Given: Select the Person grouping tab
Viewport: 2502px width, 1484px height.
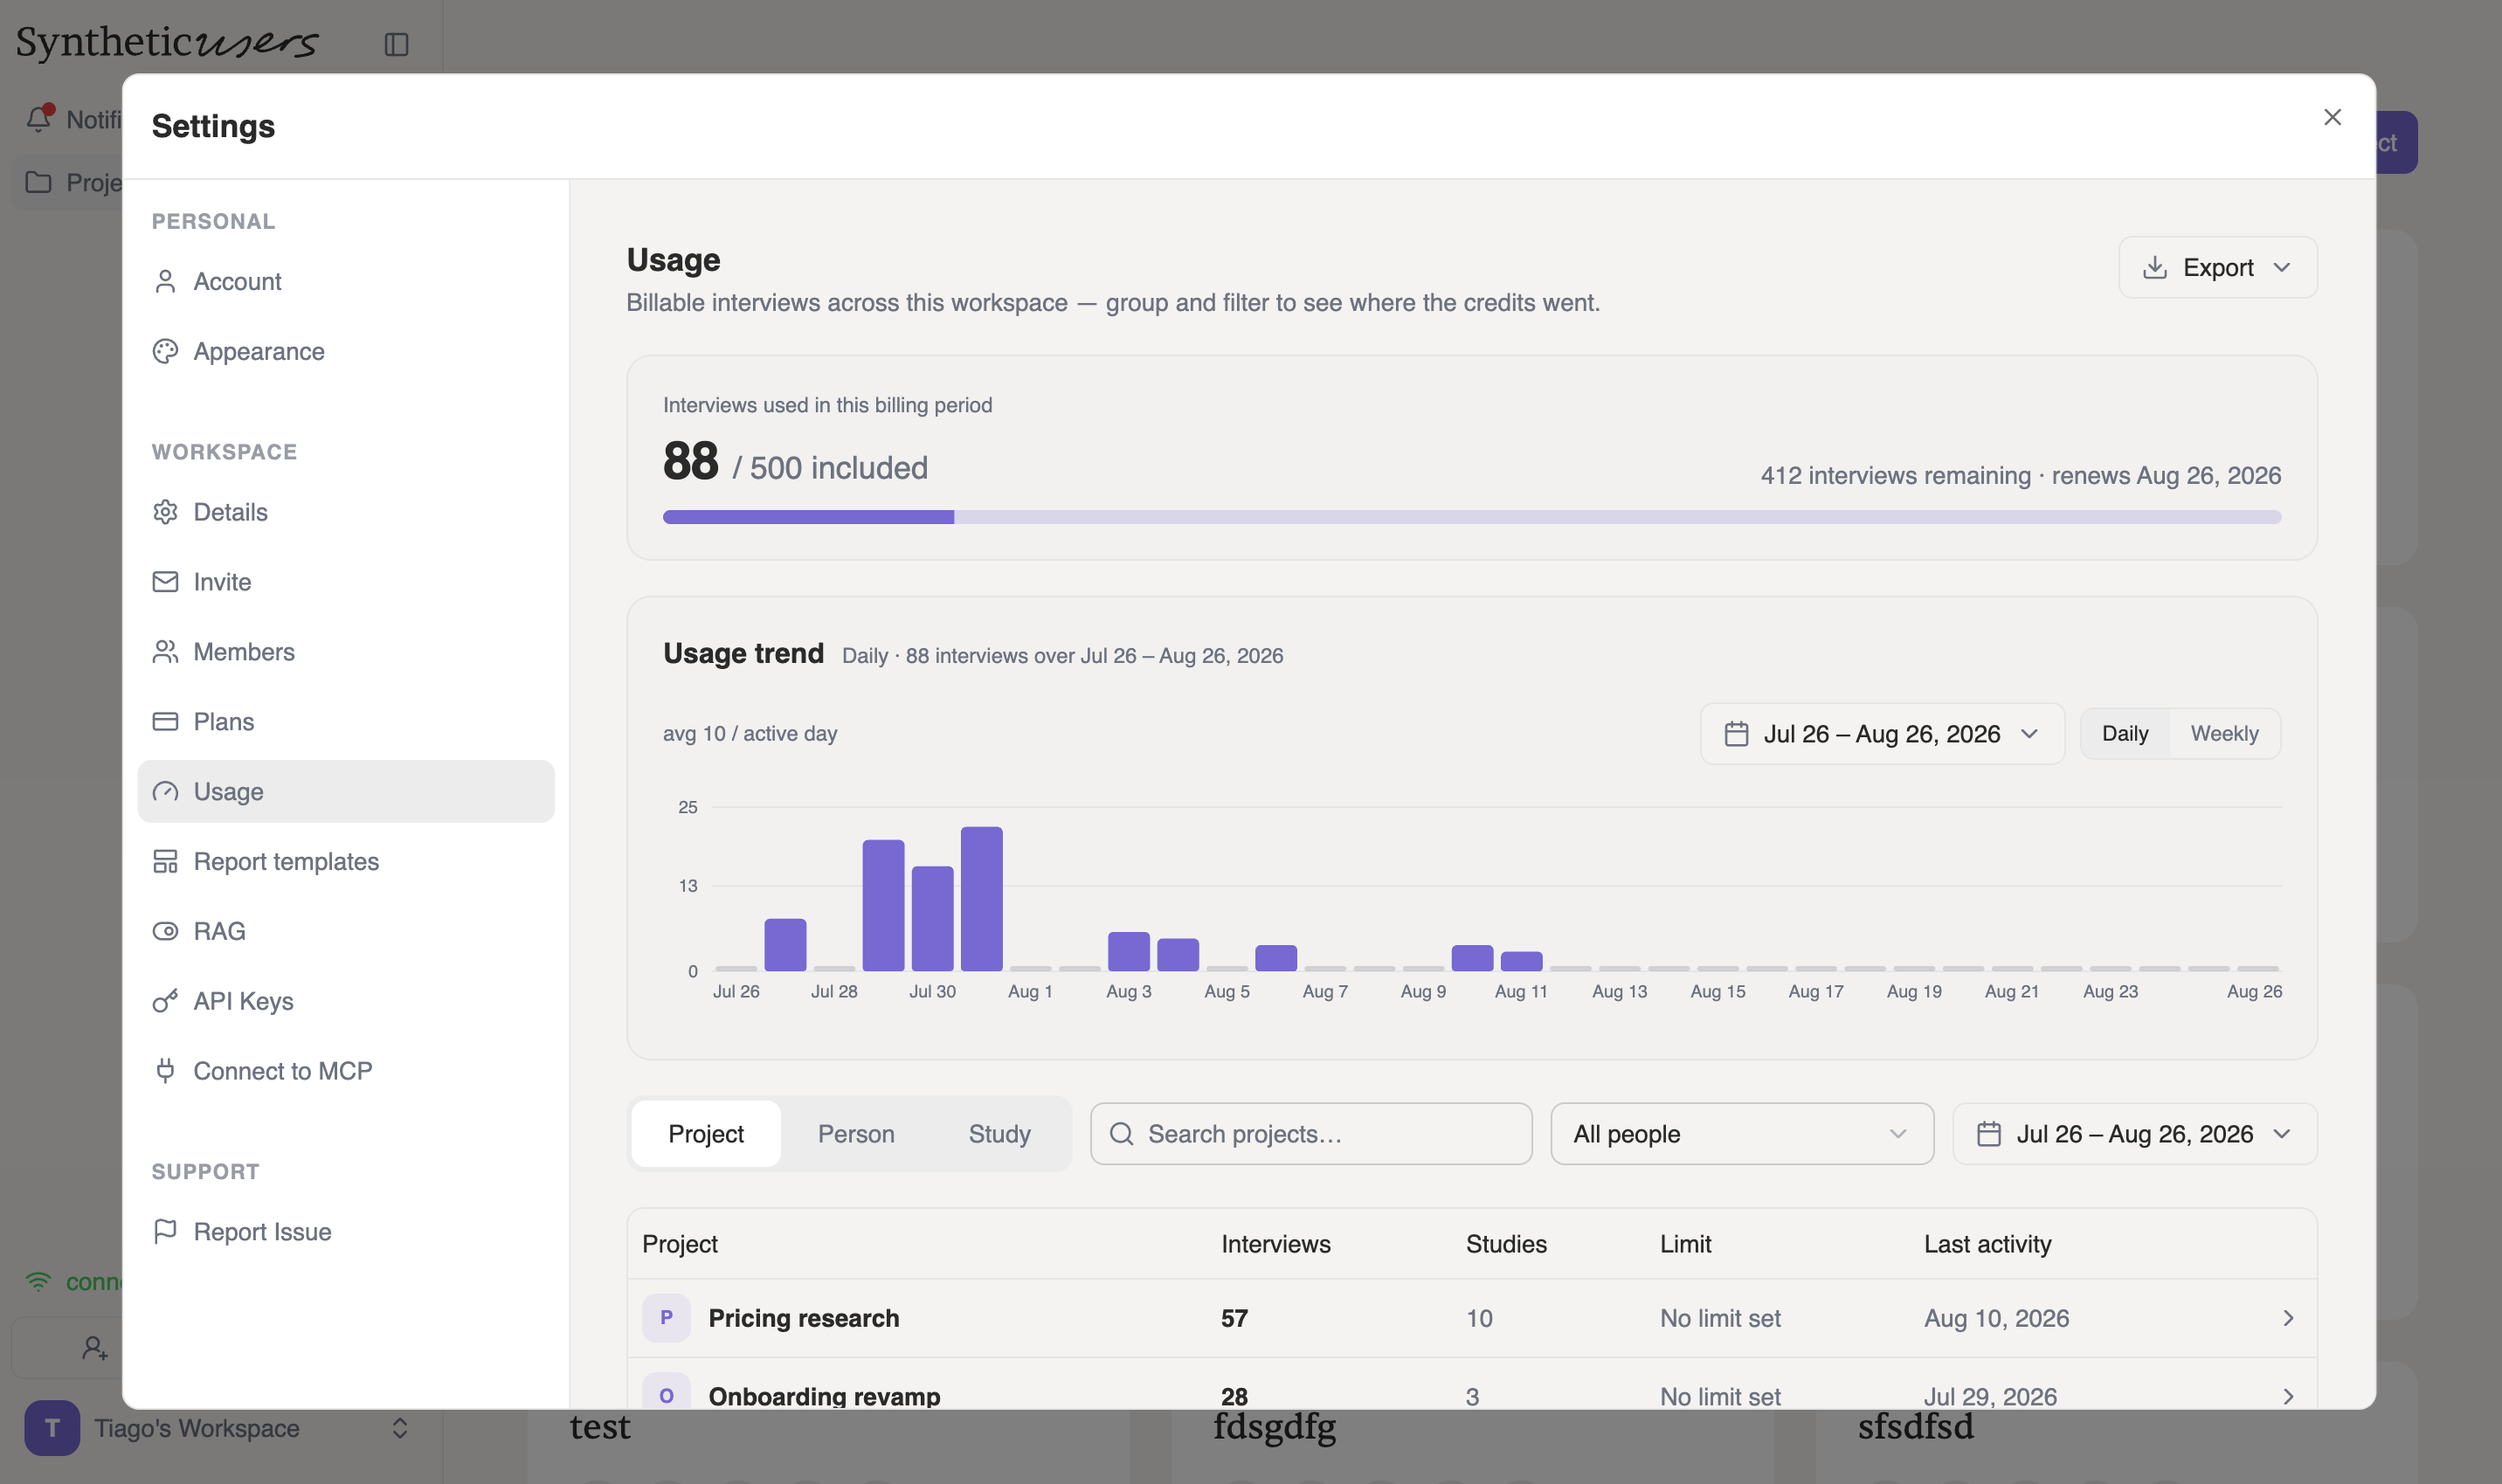Looking at the screenshot, I should tap(856, 1134).
